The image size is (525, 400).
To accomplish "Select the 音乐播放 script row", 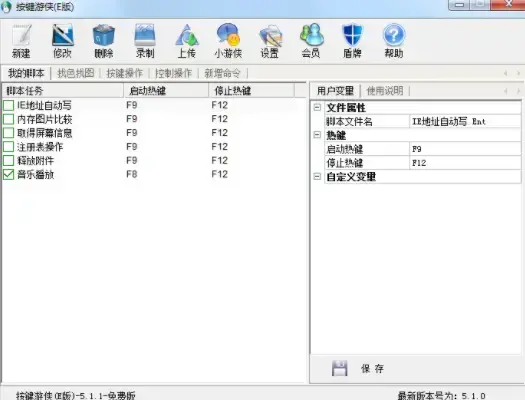I will pos(154,174).
